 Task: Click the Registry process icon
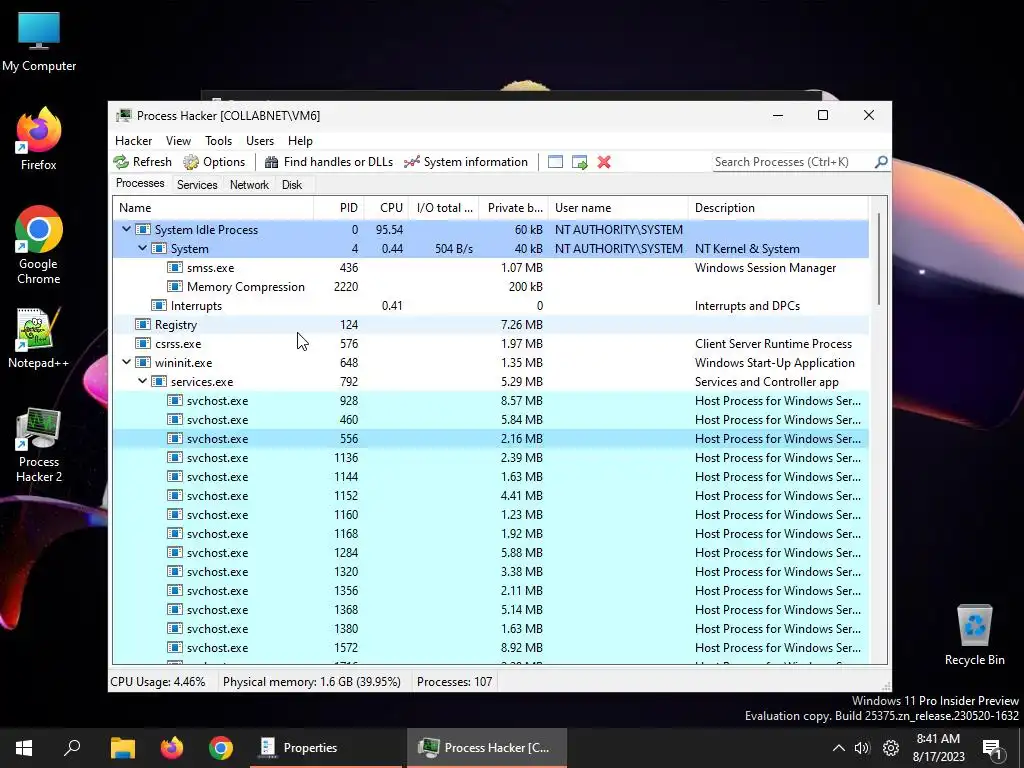(x=142, y=325)
